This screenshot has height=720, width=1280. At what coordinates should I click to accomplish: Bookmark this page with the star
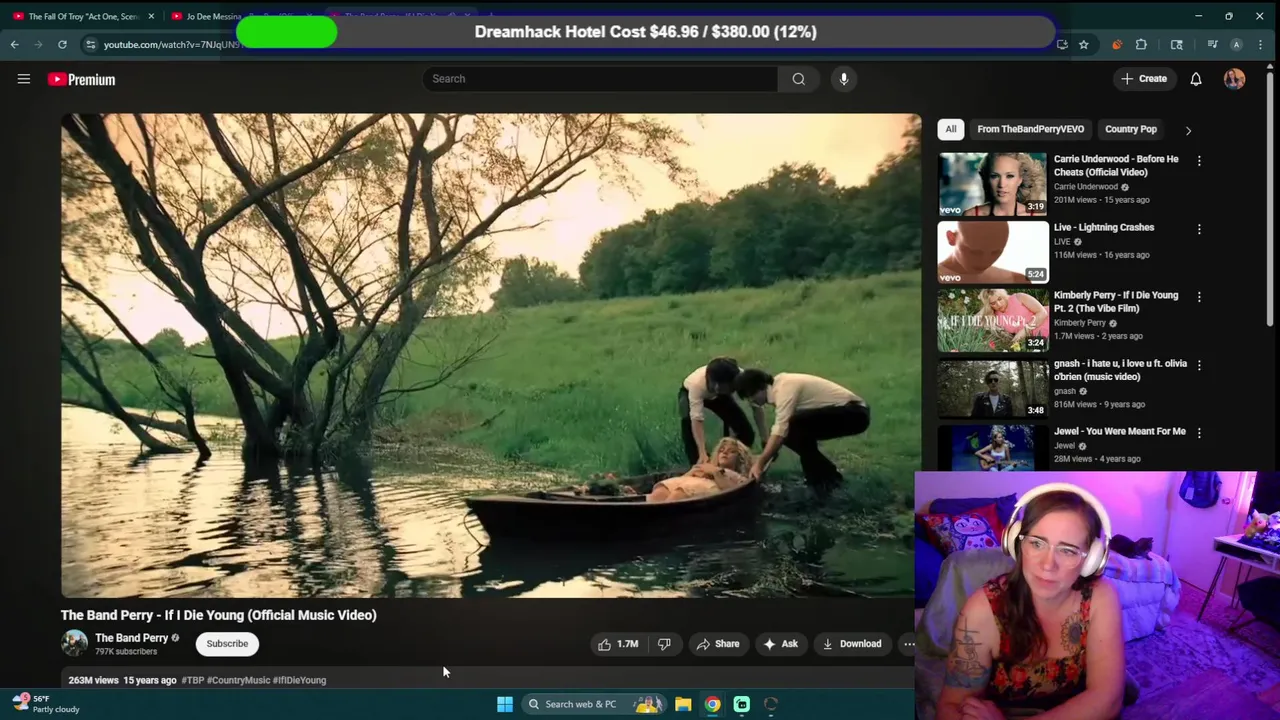tap(1083, 44)
